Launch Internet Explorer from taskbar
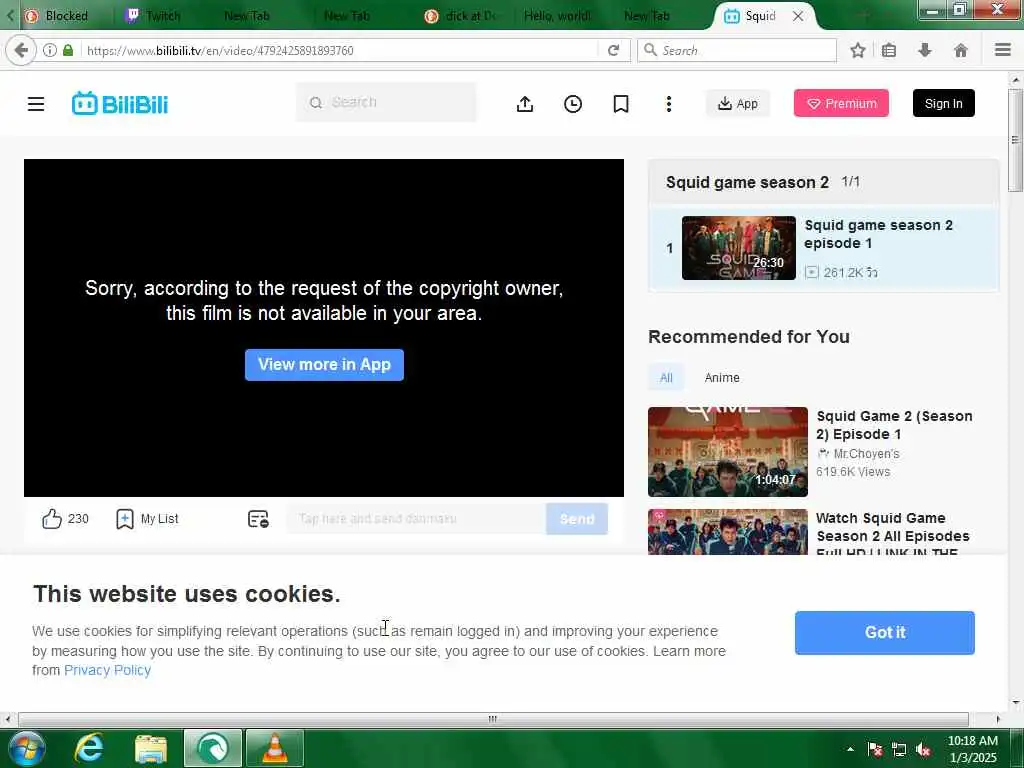Screen dimensions: 1024x768 pos(89,748)
